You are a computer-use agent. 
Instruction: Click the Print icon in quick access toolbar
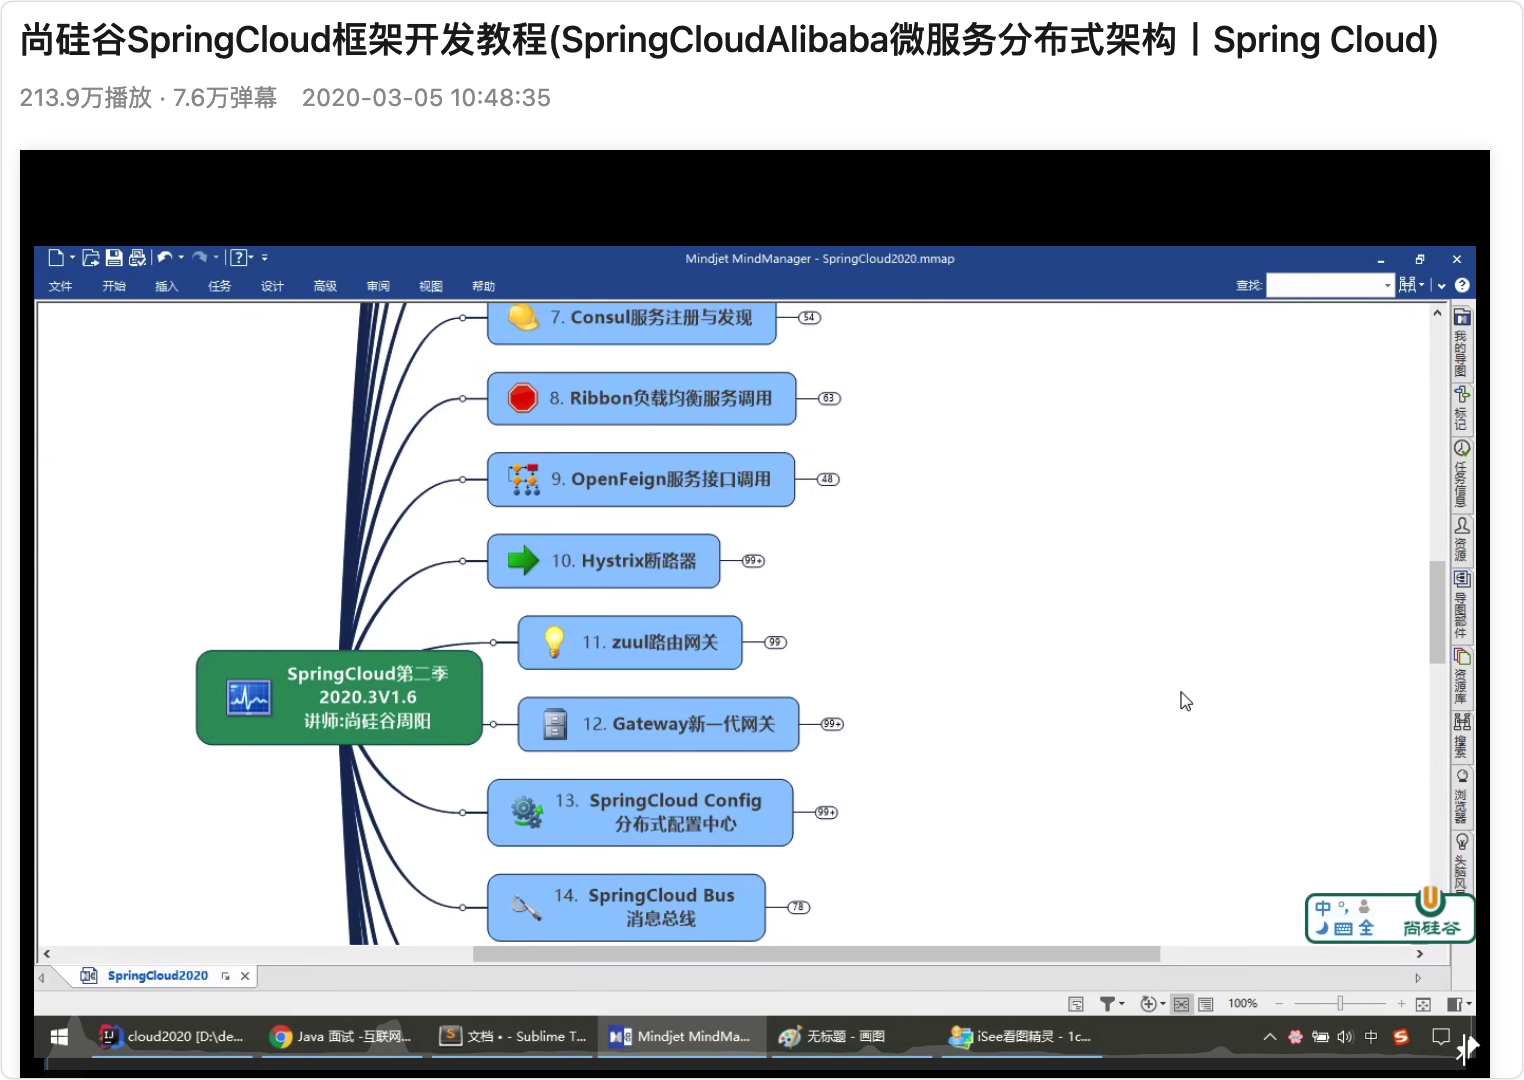pyautogui.click(x=137, y=258)
